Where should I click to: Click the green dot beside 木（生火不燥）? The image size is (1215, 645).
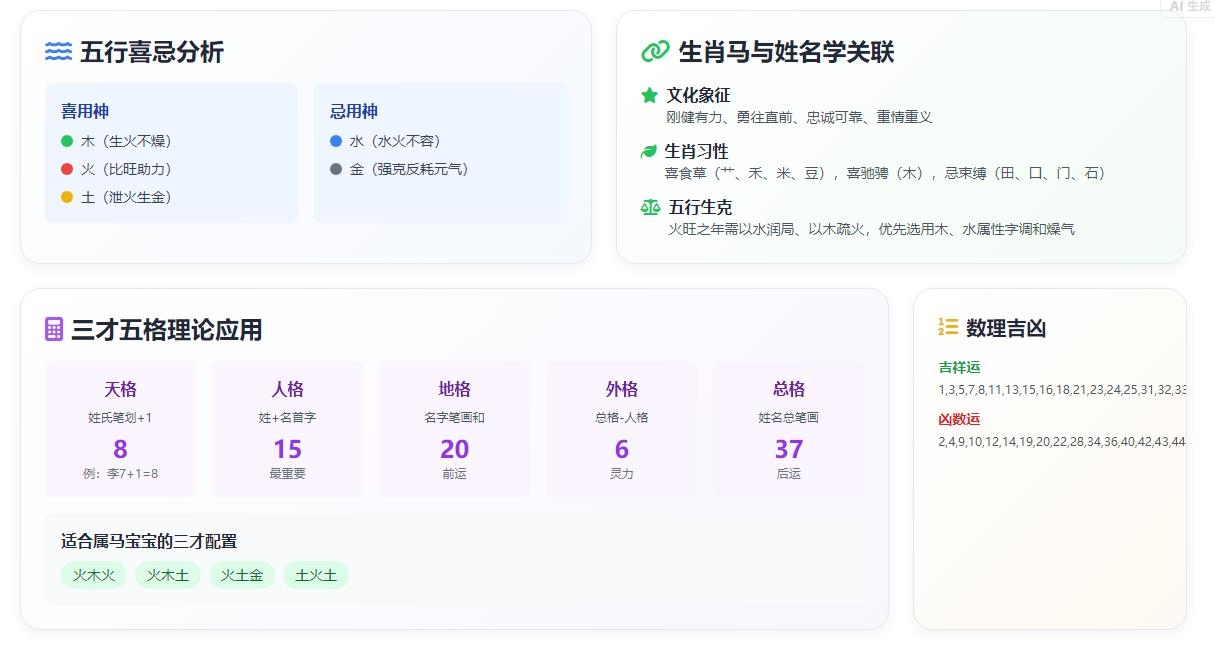[x=67, y=141]
